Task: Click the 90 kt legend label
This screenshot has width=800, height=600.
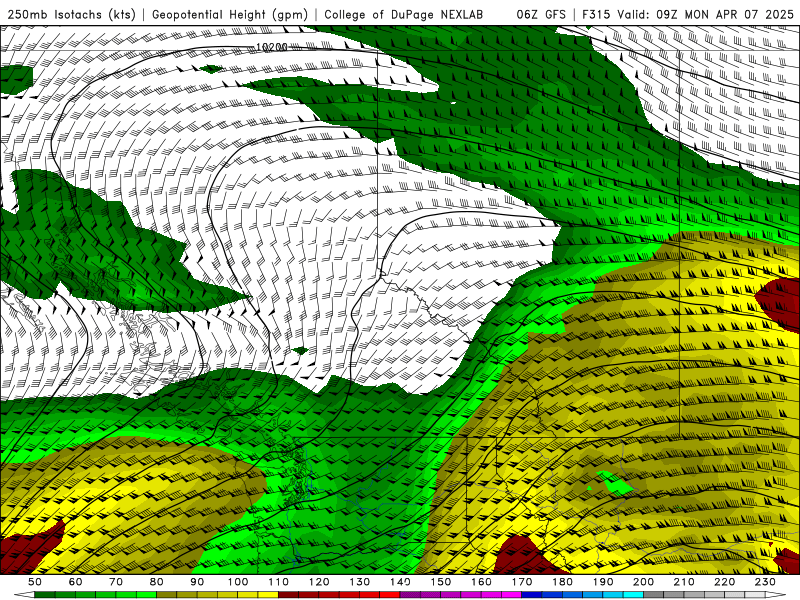Action: click(x=197, y=582)
